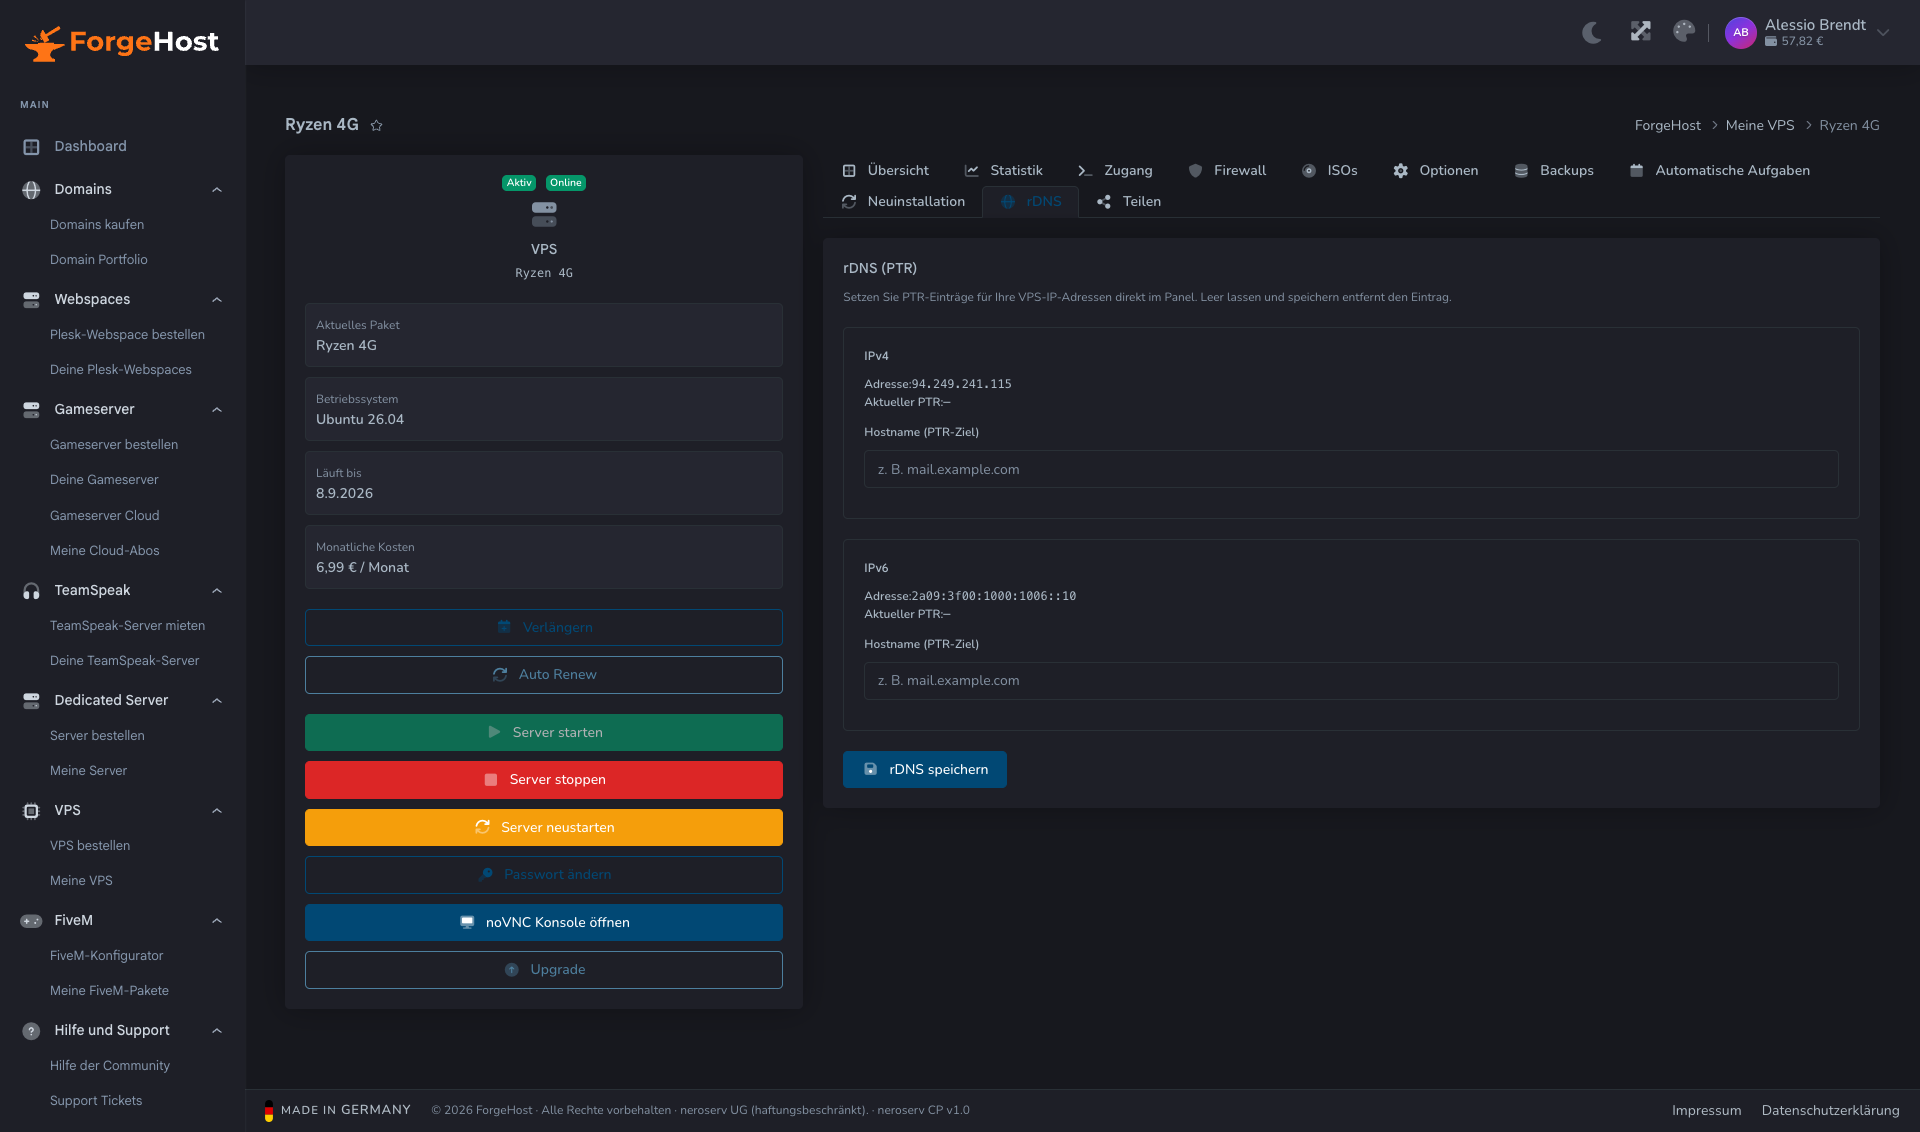
Task: Click the Dashboard grid icon
Action: pos(31,147)
